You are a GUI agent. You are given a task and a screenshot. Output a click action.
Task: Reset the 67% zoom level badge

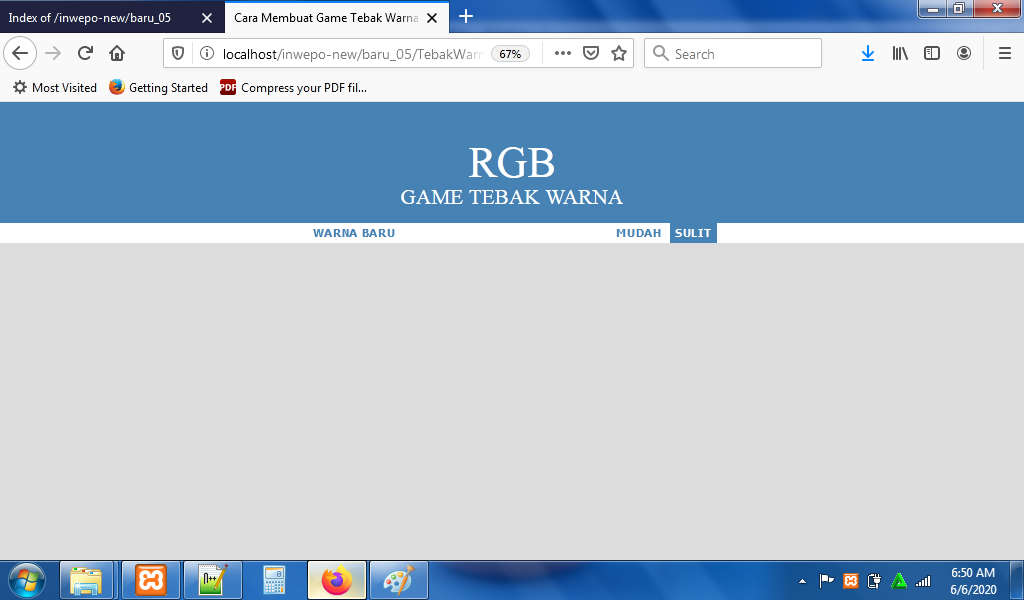[510, 54]
